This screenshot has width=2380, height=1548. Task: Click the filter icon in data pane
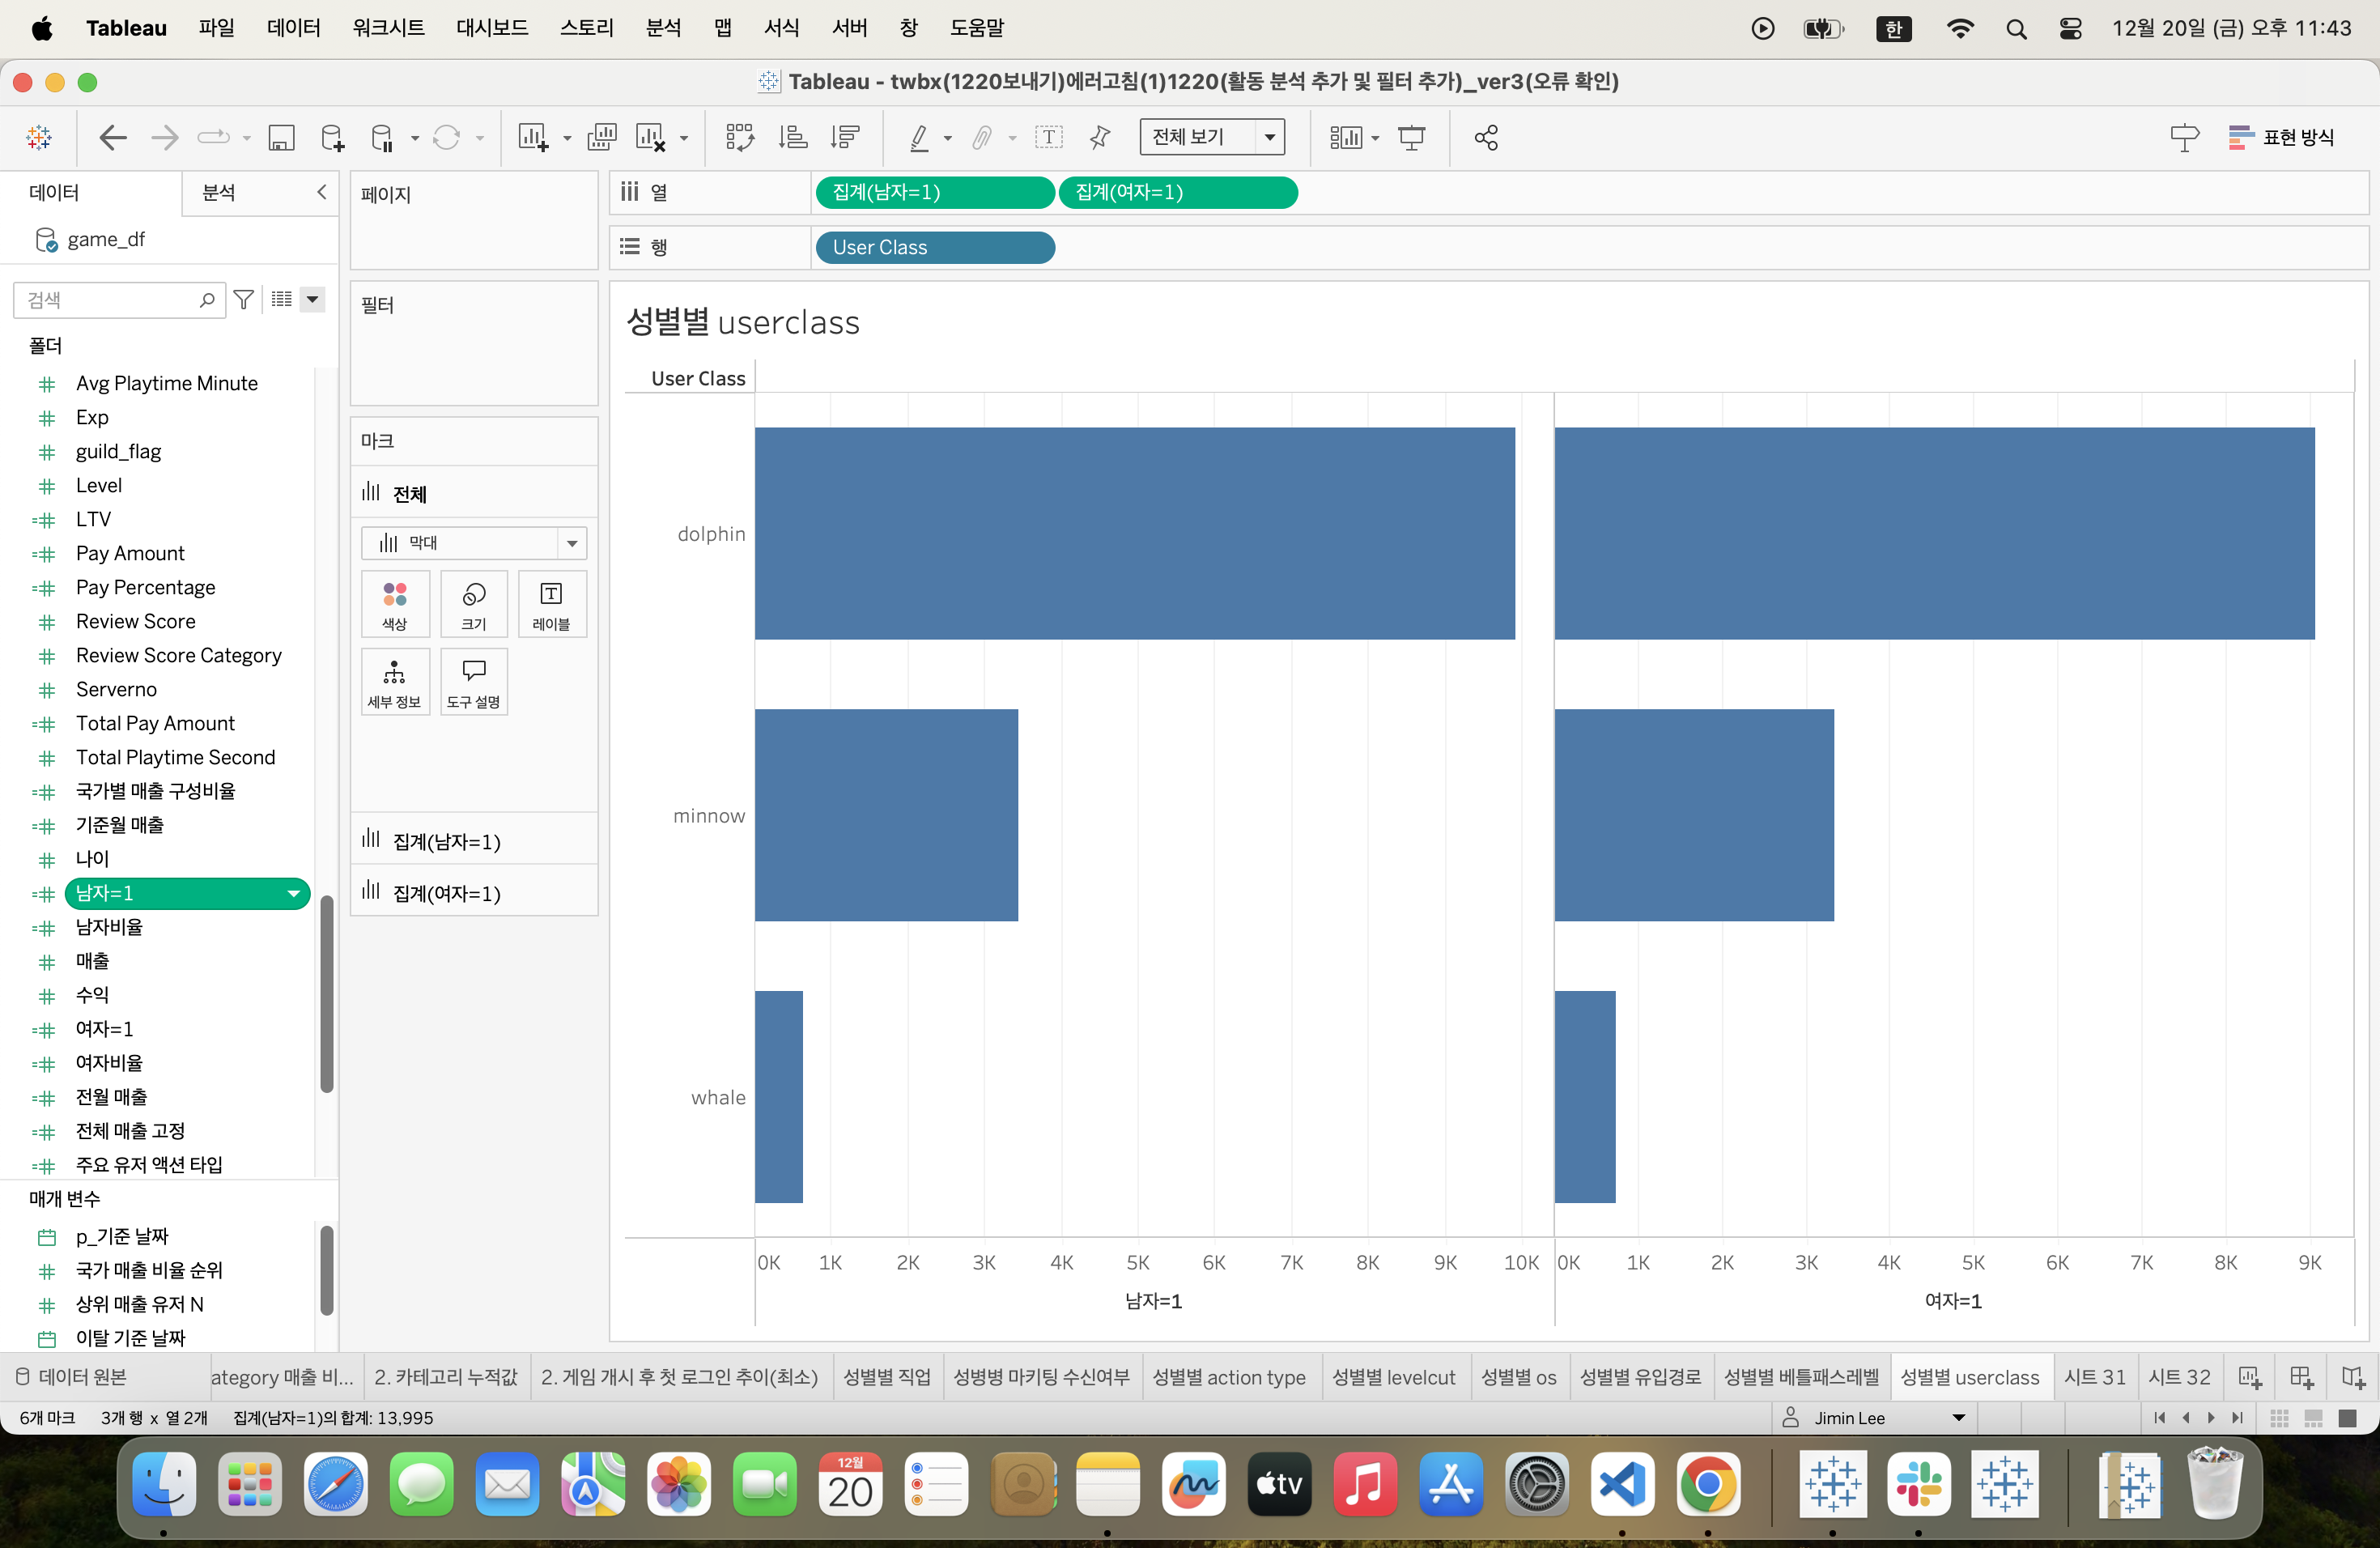(x=243, y=299)
